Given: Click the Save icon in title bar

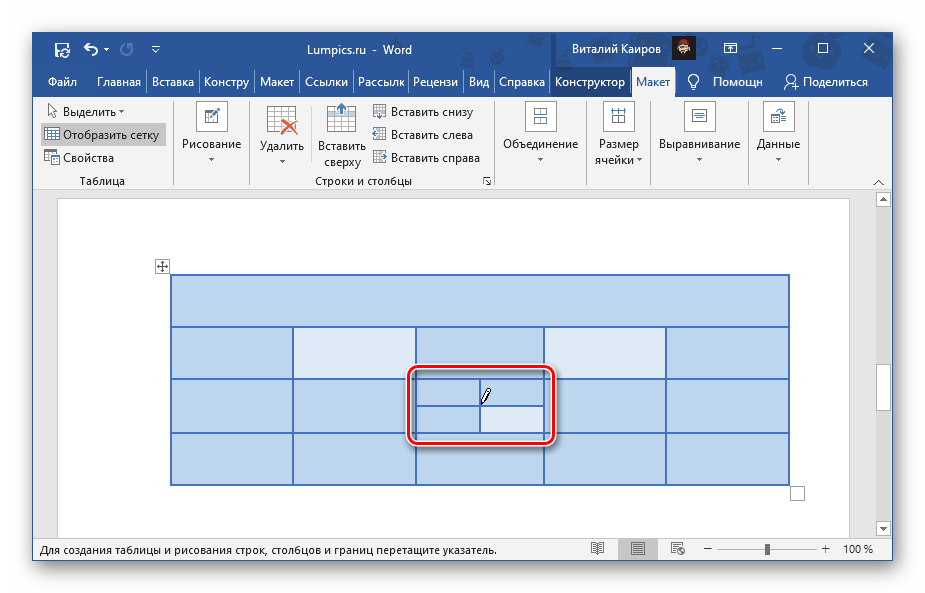Looking at the screenshot, I should 62,49.
